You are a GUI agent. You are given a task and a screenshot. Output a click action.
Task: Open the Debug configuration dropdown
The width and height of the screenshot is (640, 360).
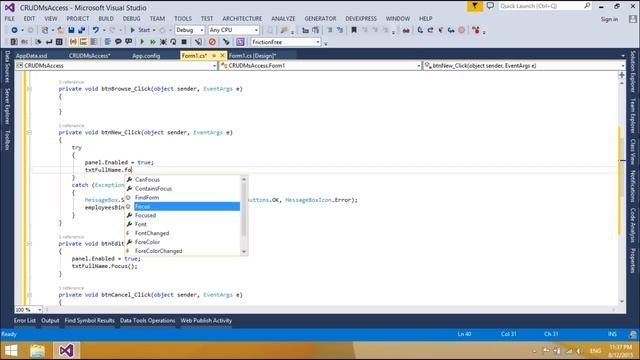(190, 30)
